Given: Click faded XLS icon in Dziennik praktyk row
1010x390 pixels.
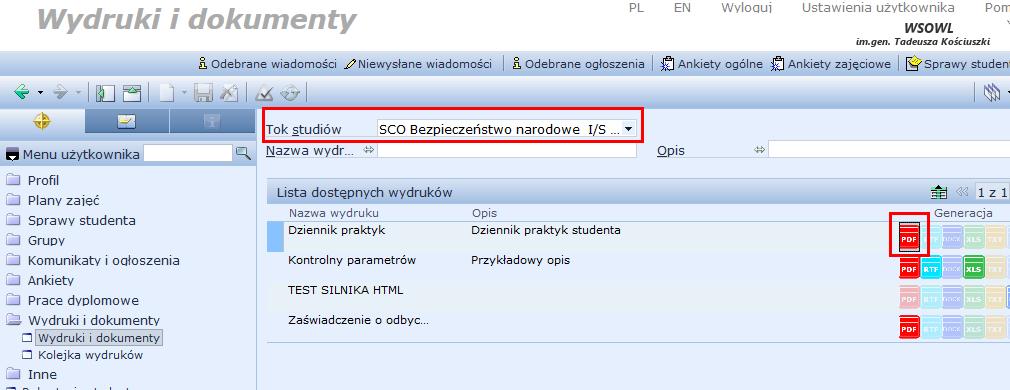Looking at the screenshot, I should [974, 237].
